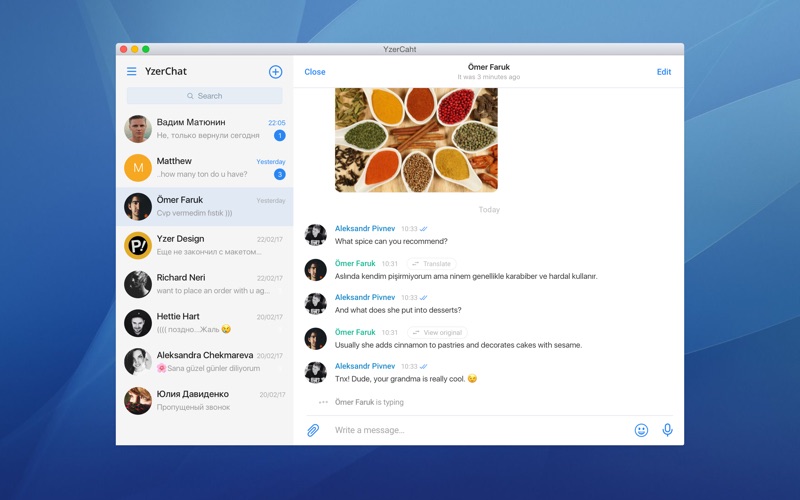Click Hettie Hart's avatar in chat list
The height and width of the screenshot is (500, 800).
point(138,323)
